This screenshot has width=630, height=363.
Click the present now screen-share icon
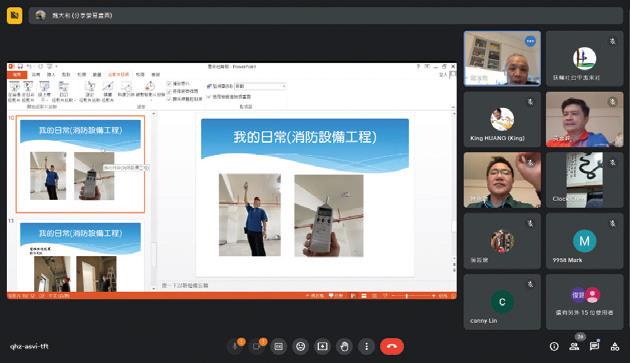point(322,346)
